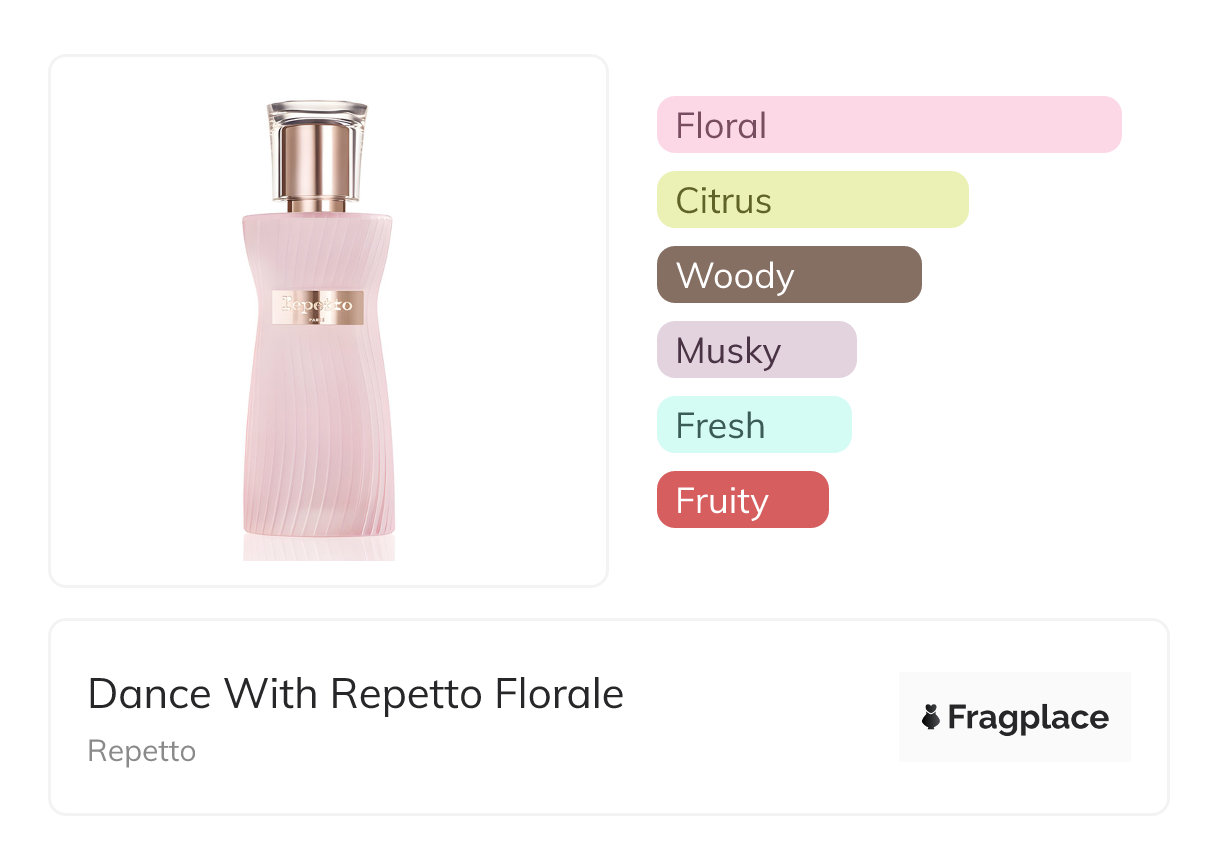Screen dimensions: 1218x864
Task: Click the pink Floral accord bar
Action: (x=888, y=125)
